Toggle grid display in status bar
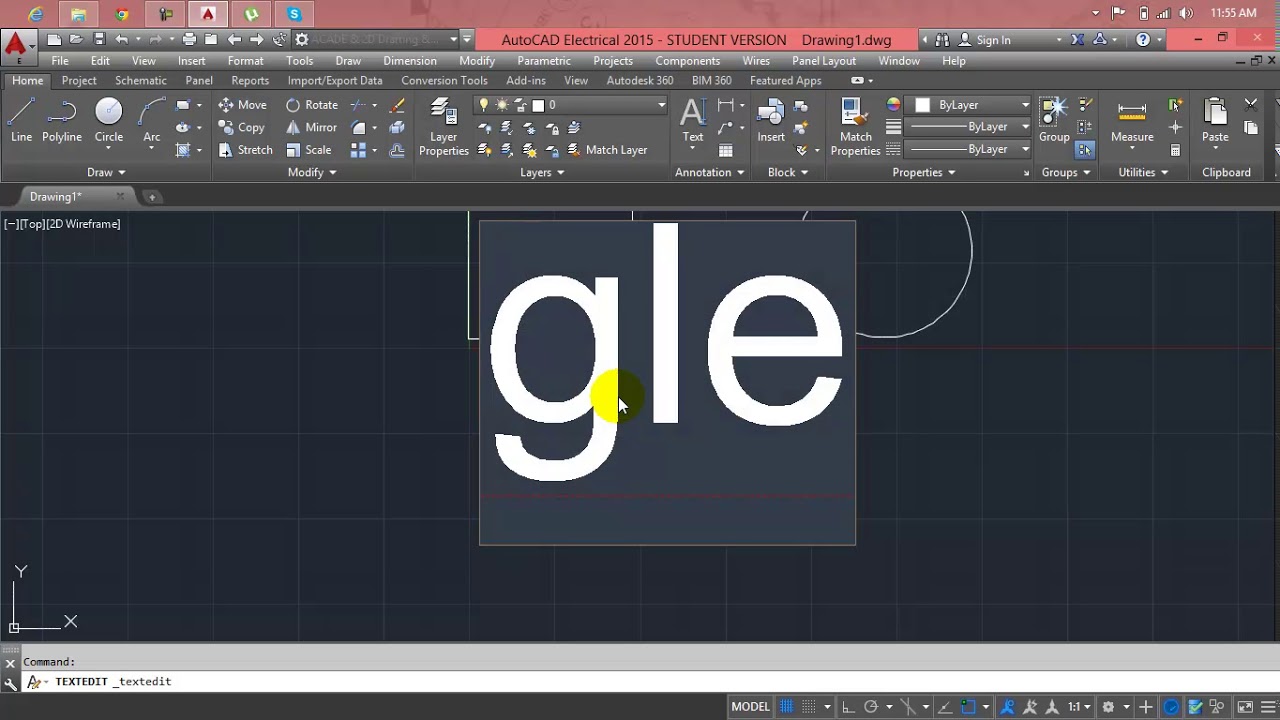1280x720 pixels. coord(787,707)
